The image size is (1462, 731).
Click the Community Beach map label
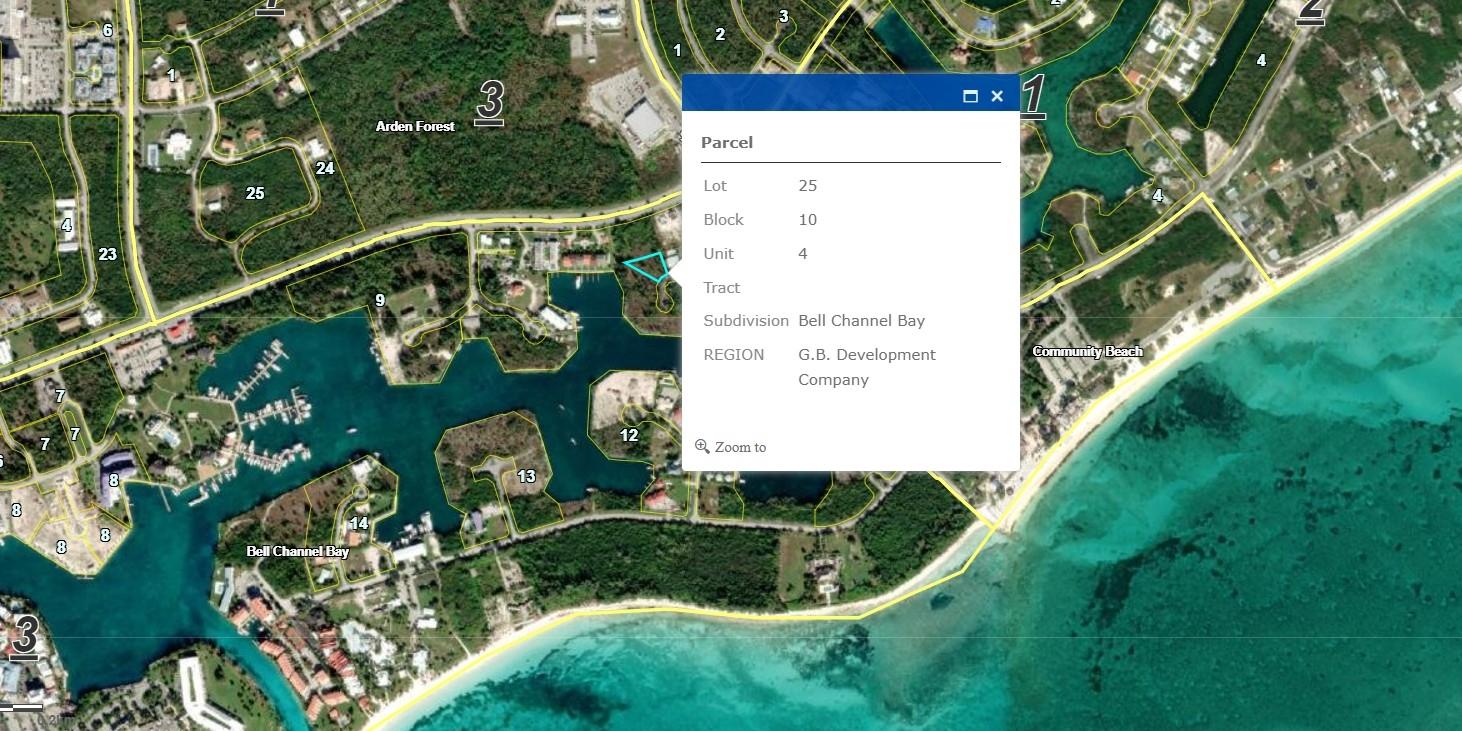[x=1087, y=351]
